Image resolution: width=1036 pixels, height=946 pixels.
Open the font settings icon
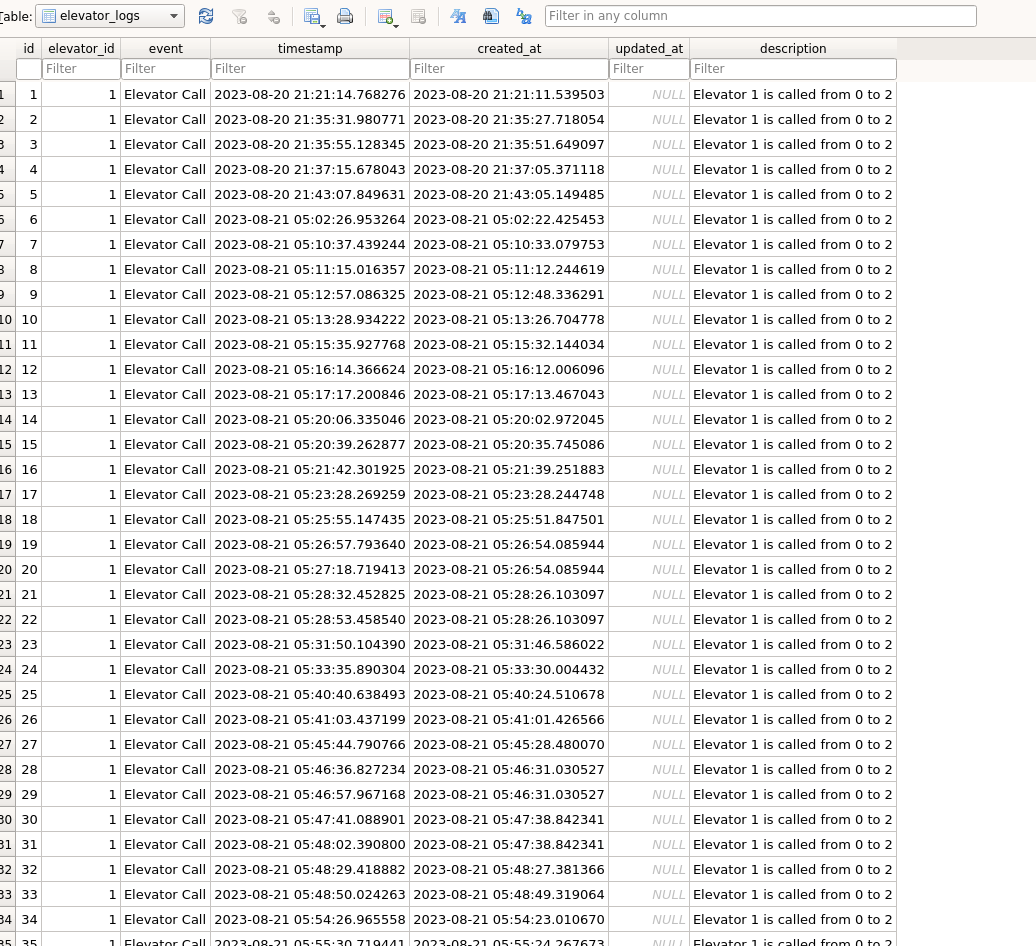(x=459, y=16)
